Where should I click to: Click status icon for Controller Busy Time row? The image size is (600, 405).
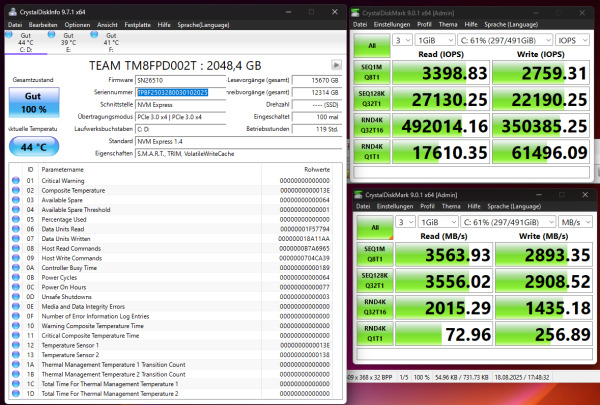tap(16, 268)
